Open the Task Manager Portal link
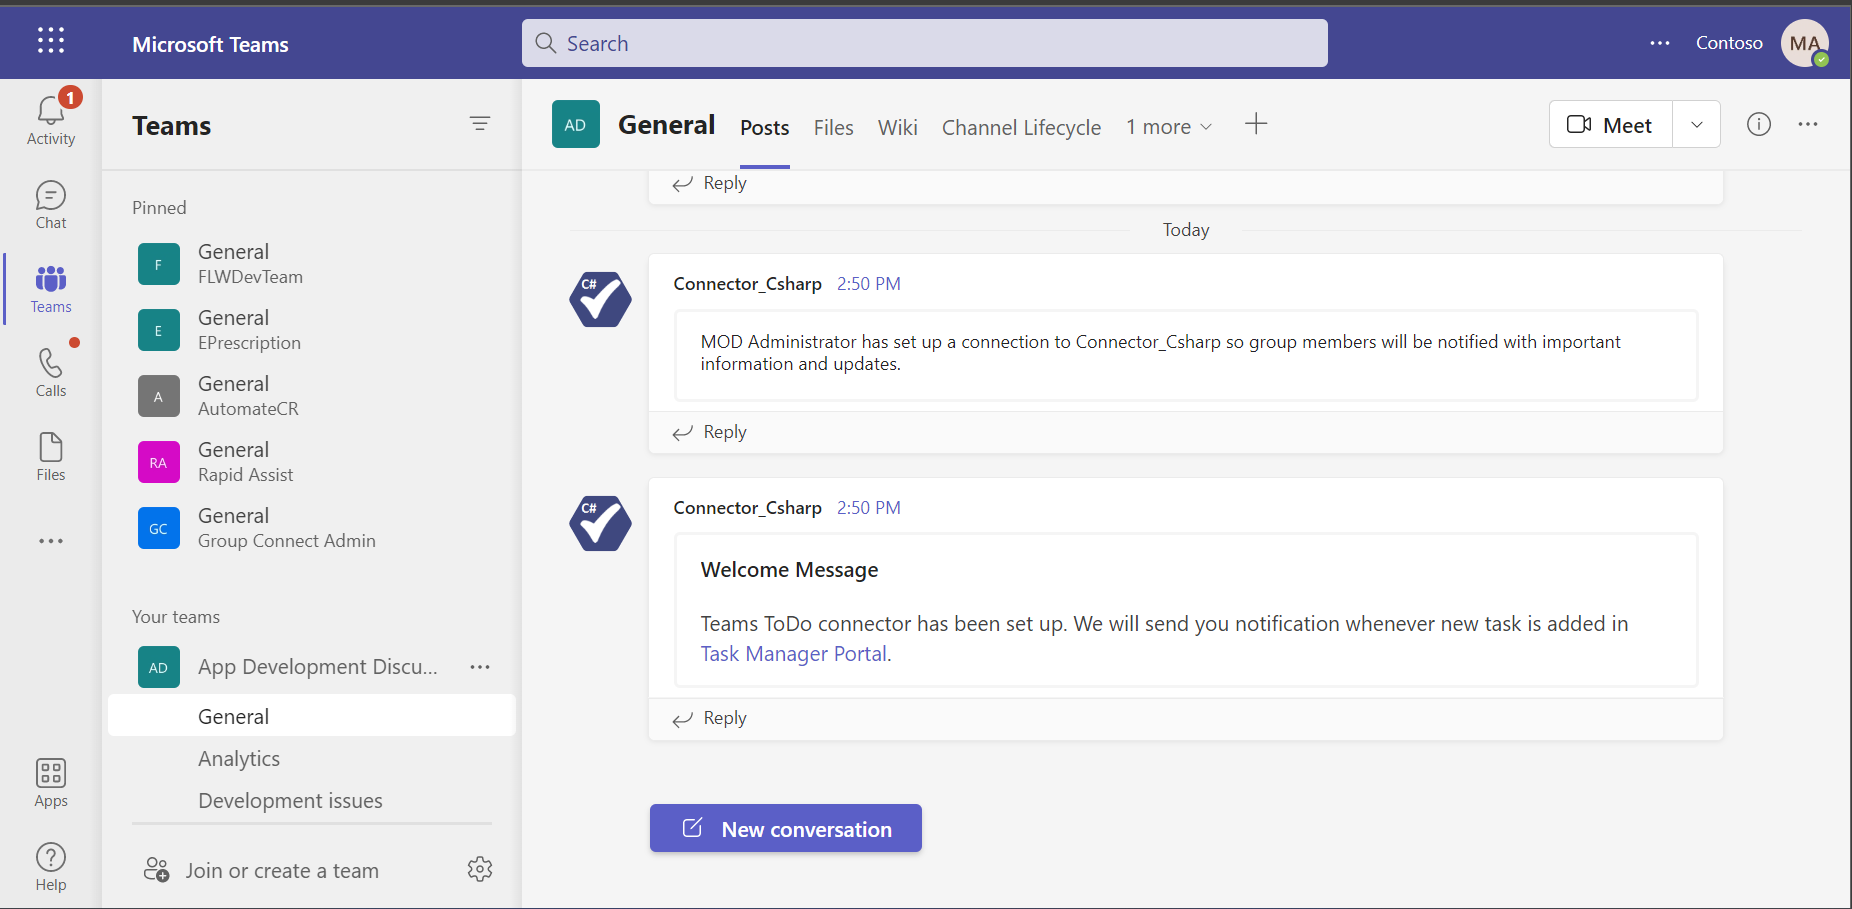Image resolution: width=1852 pixels, height=909 pixels. pos(794,653)
